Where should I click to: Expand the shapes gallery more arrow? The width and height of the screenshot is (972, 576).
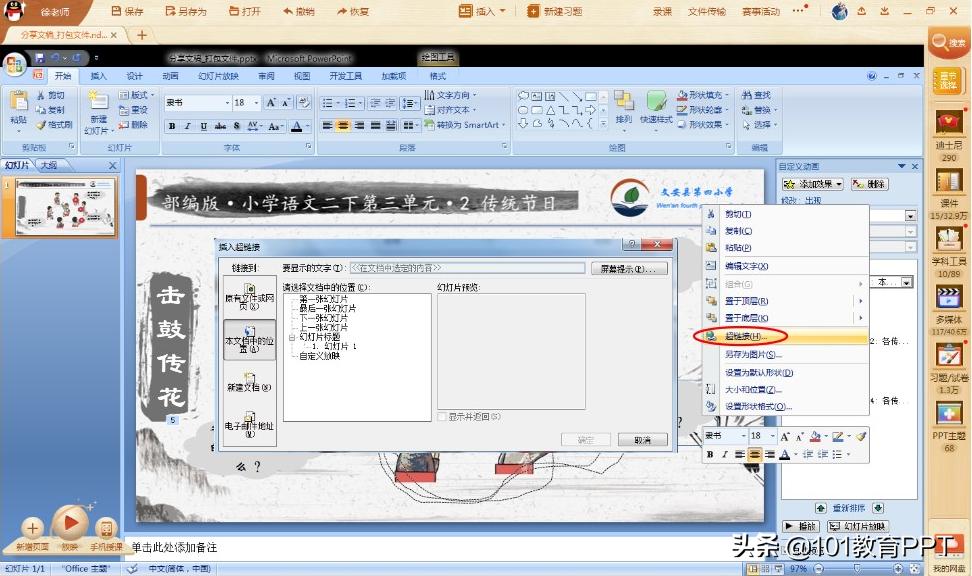click(x=603, y=124)
